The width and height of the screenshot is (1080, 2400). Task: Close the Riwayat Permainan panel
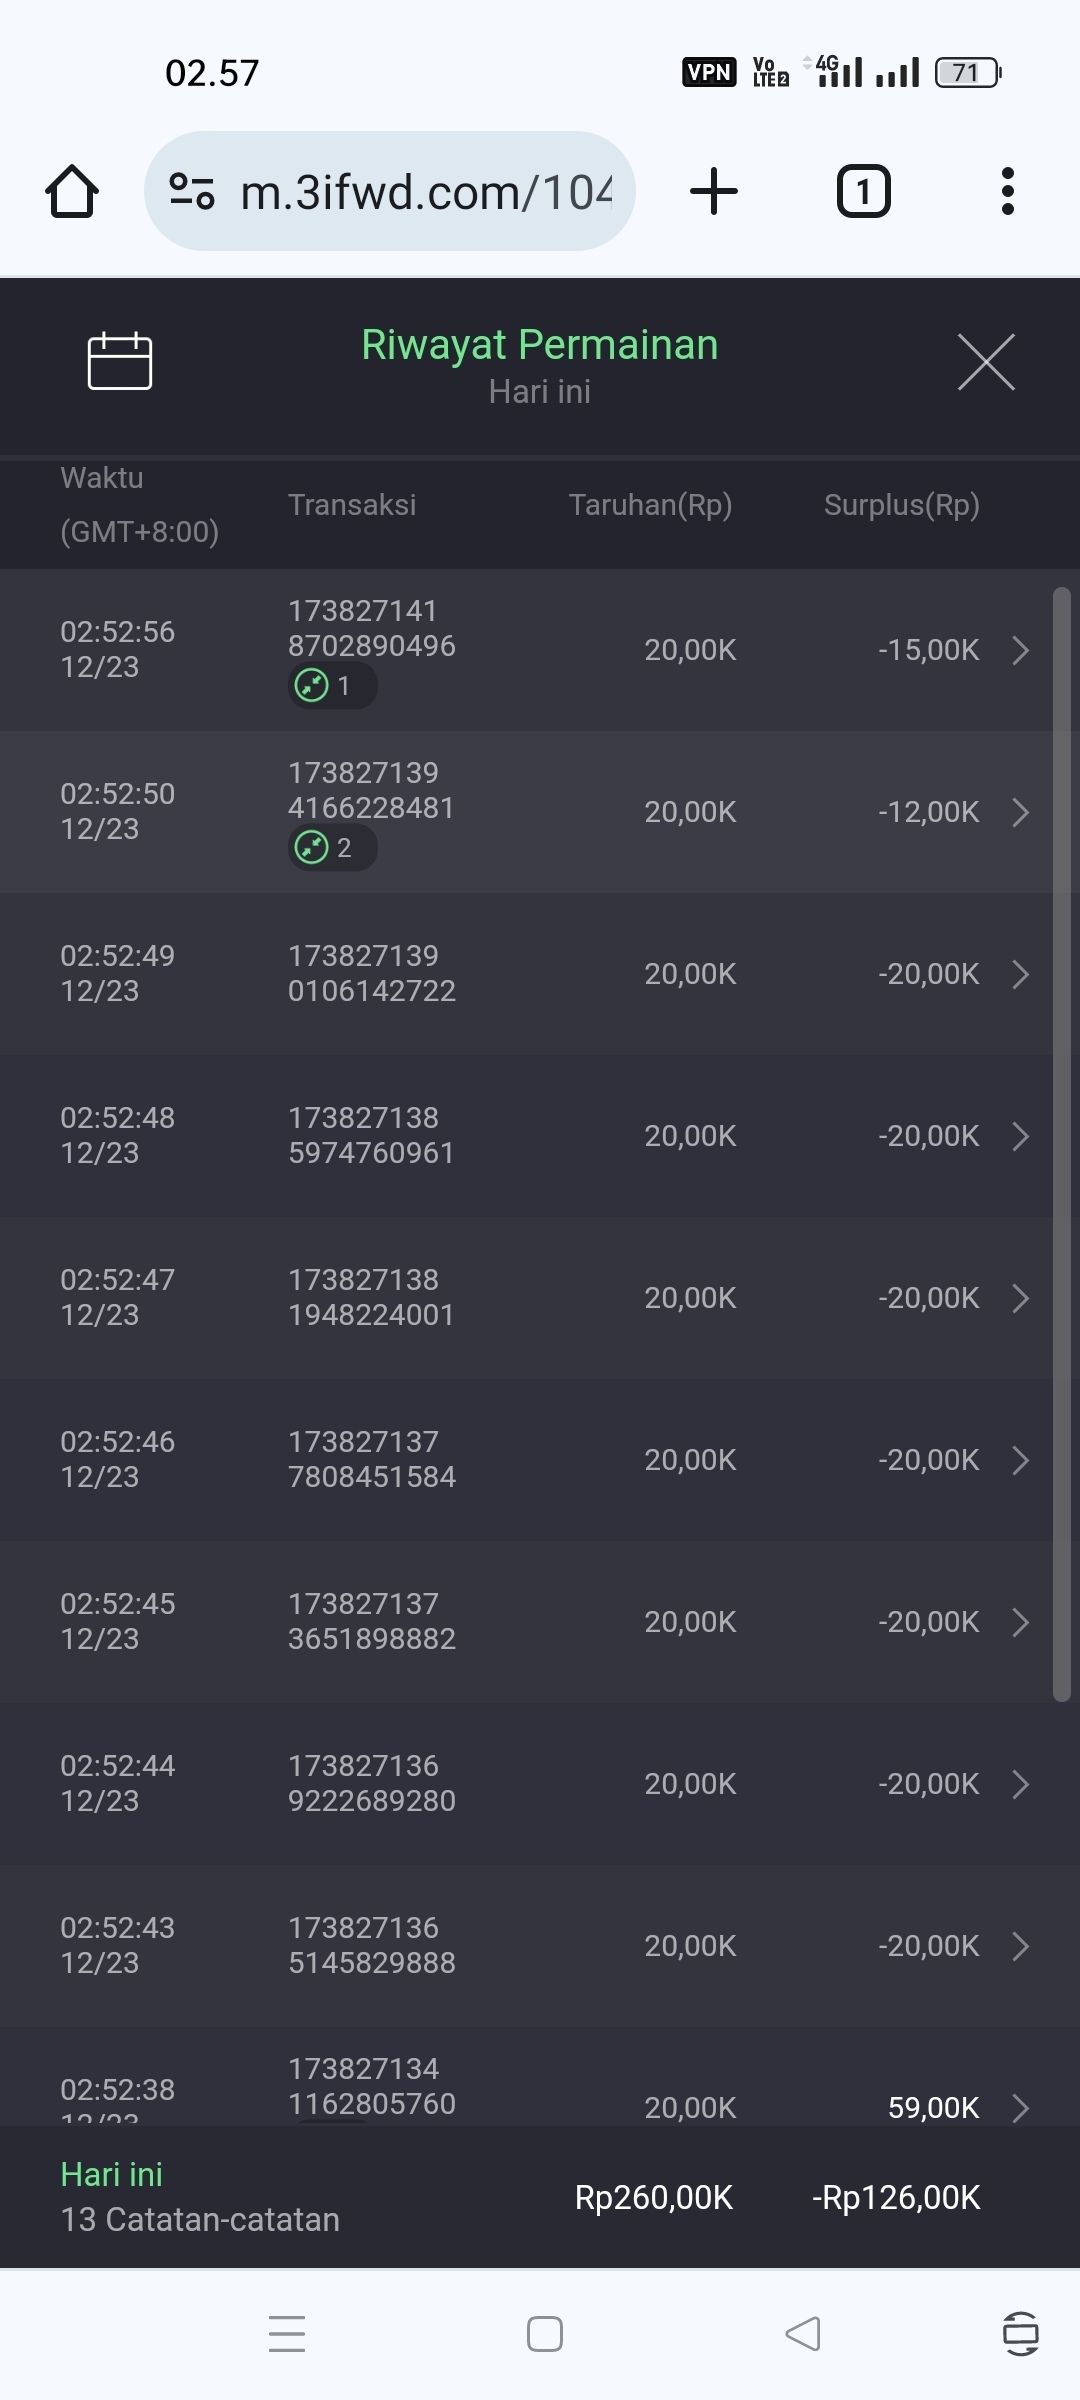click(x=986, y=362)
